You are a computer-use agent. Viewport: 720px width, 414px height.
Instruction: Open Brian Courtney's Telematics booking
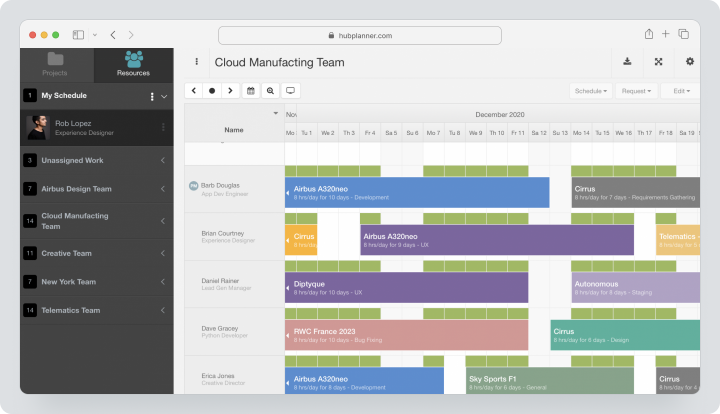[x=678, y=240]
